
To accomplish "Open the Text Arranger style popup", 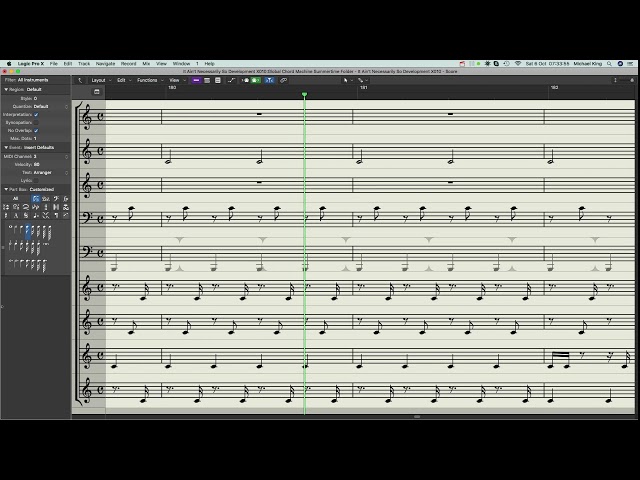I will click(x=51, y=173).
